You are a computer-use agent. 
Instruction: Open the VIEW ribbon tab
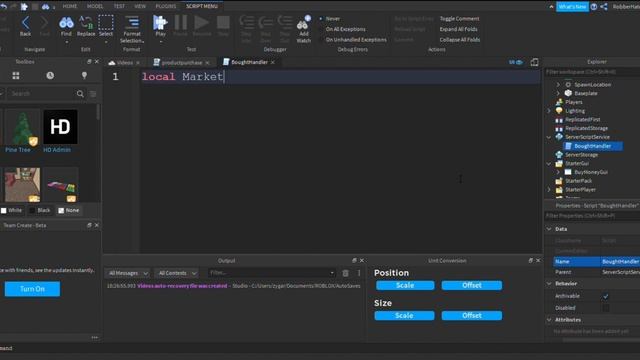(140, 6)
